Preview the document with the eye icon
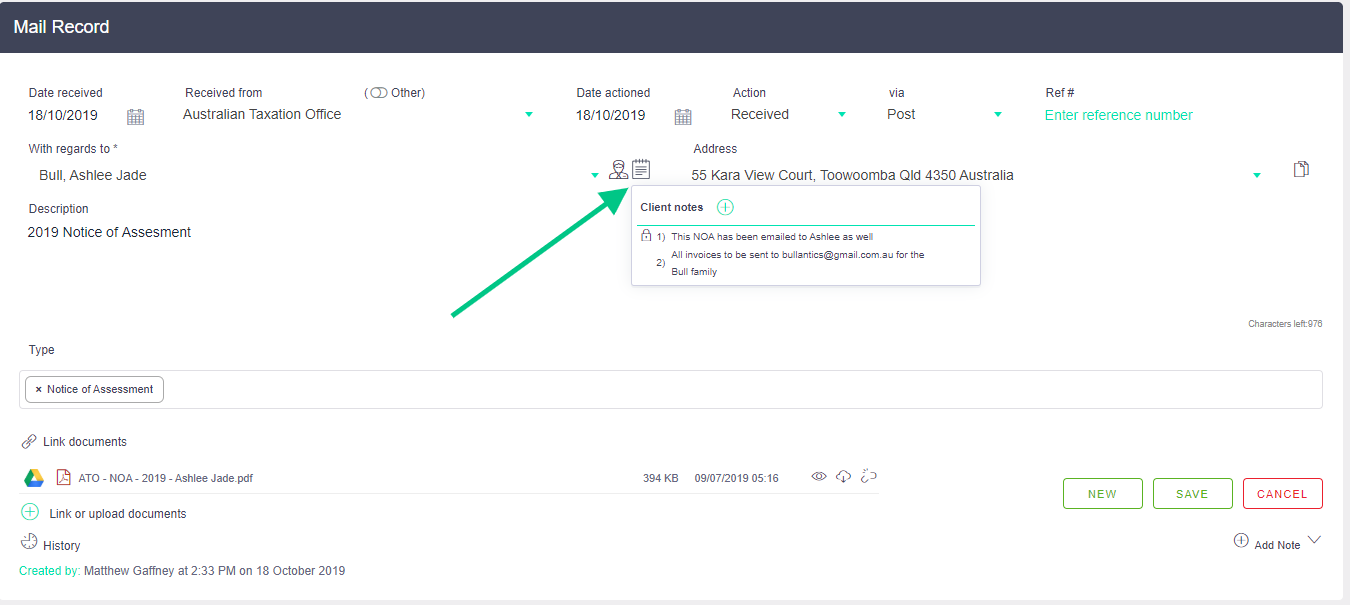Image resolution: width=1350 pixels, height=605 pixels. pos(819,477)
